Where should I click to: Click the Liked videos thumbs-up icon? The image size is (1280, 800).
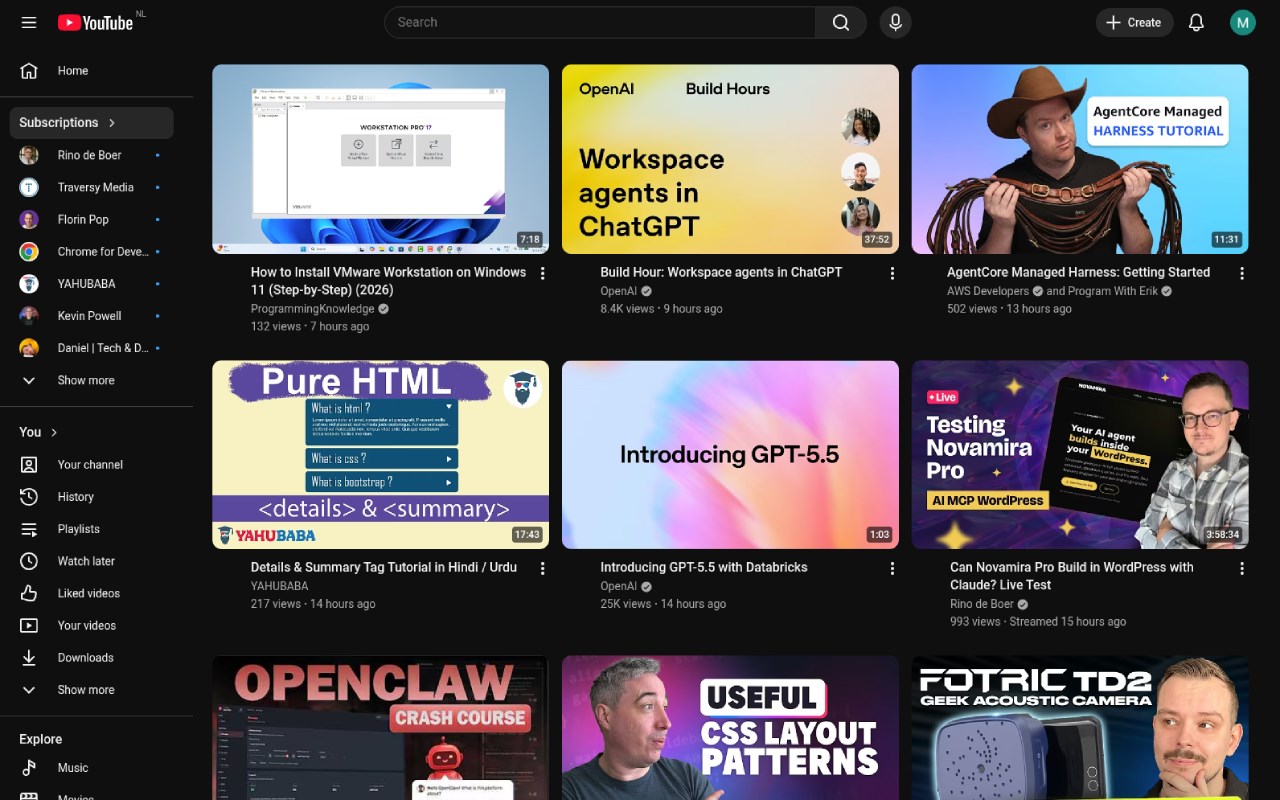[29, 593]
